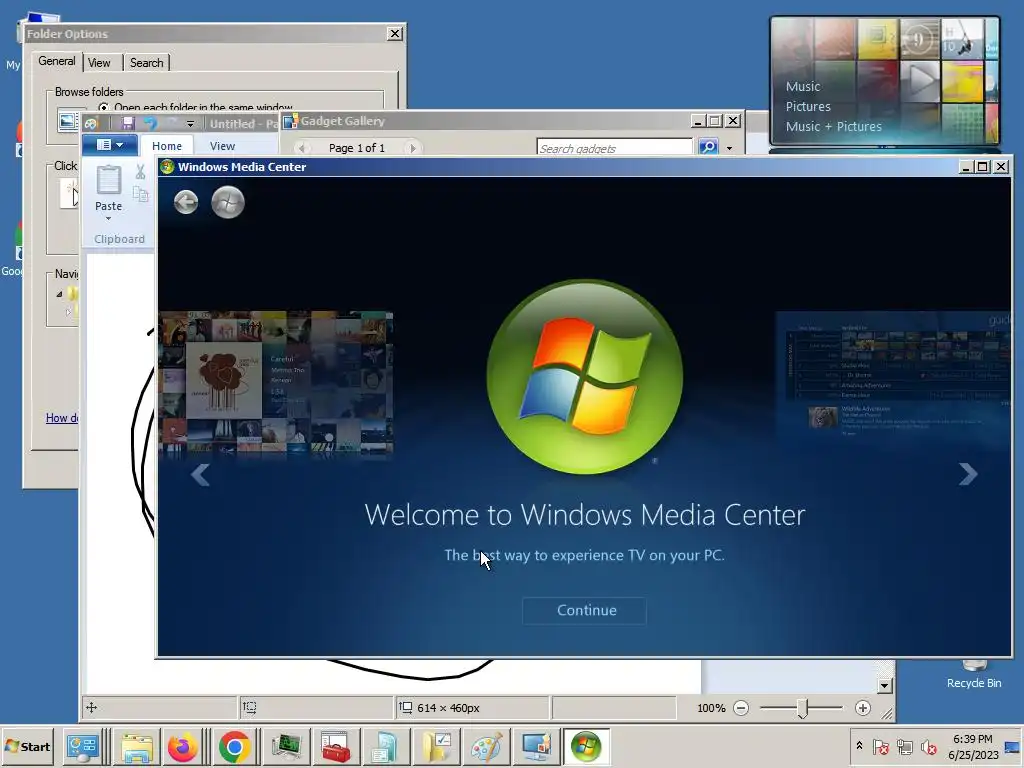
Task: Launch Google Chrome from the taskbar
Action: pyautogui.click(x=234, y=747)
